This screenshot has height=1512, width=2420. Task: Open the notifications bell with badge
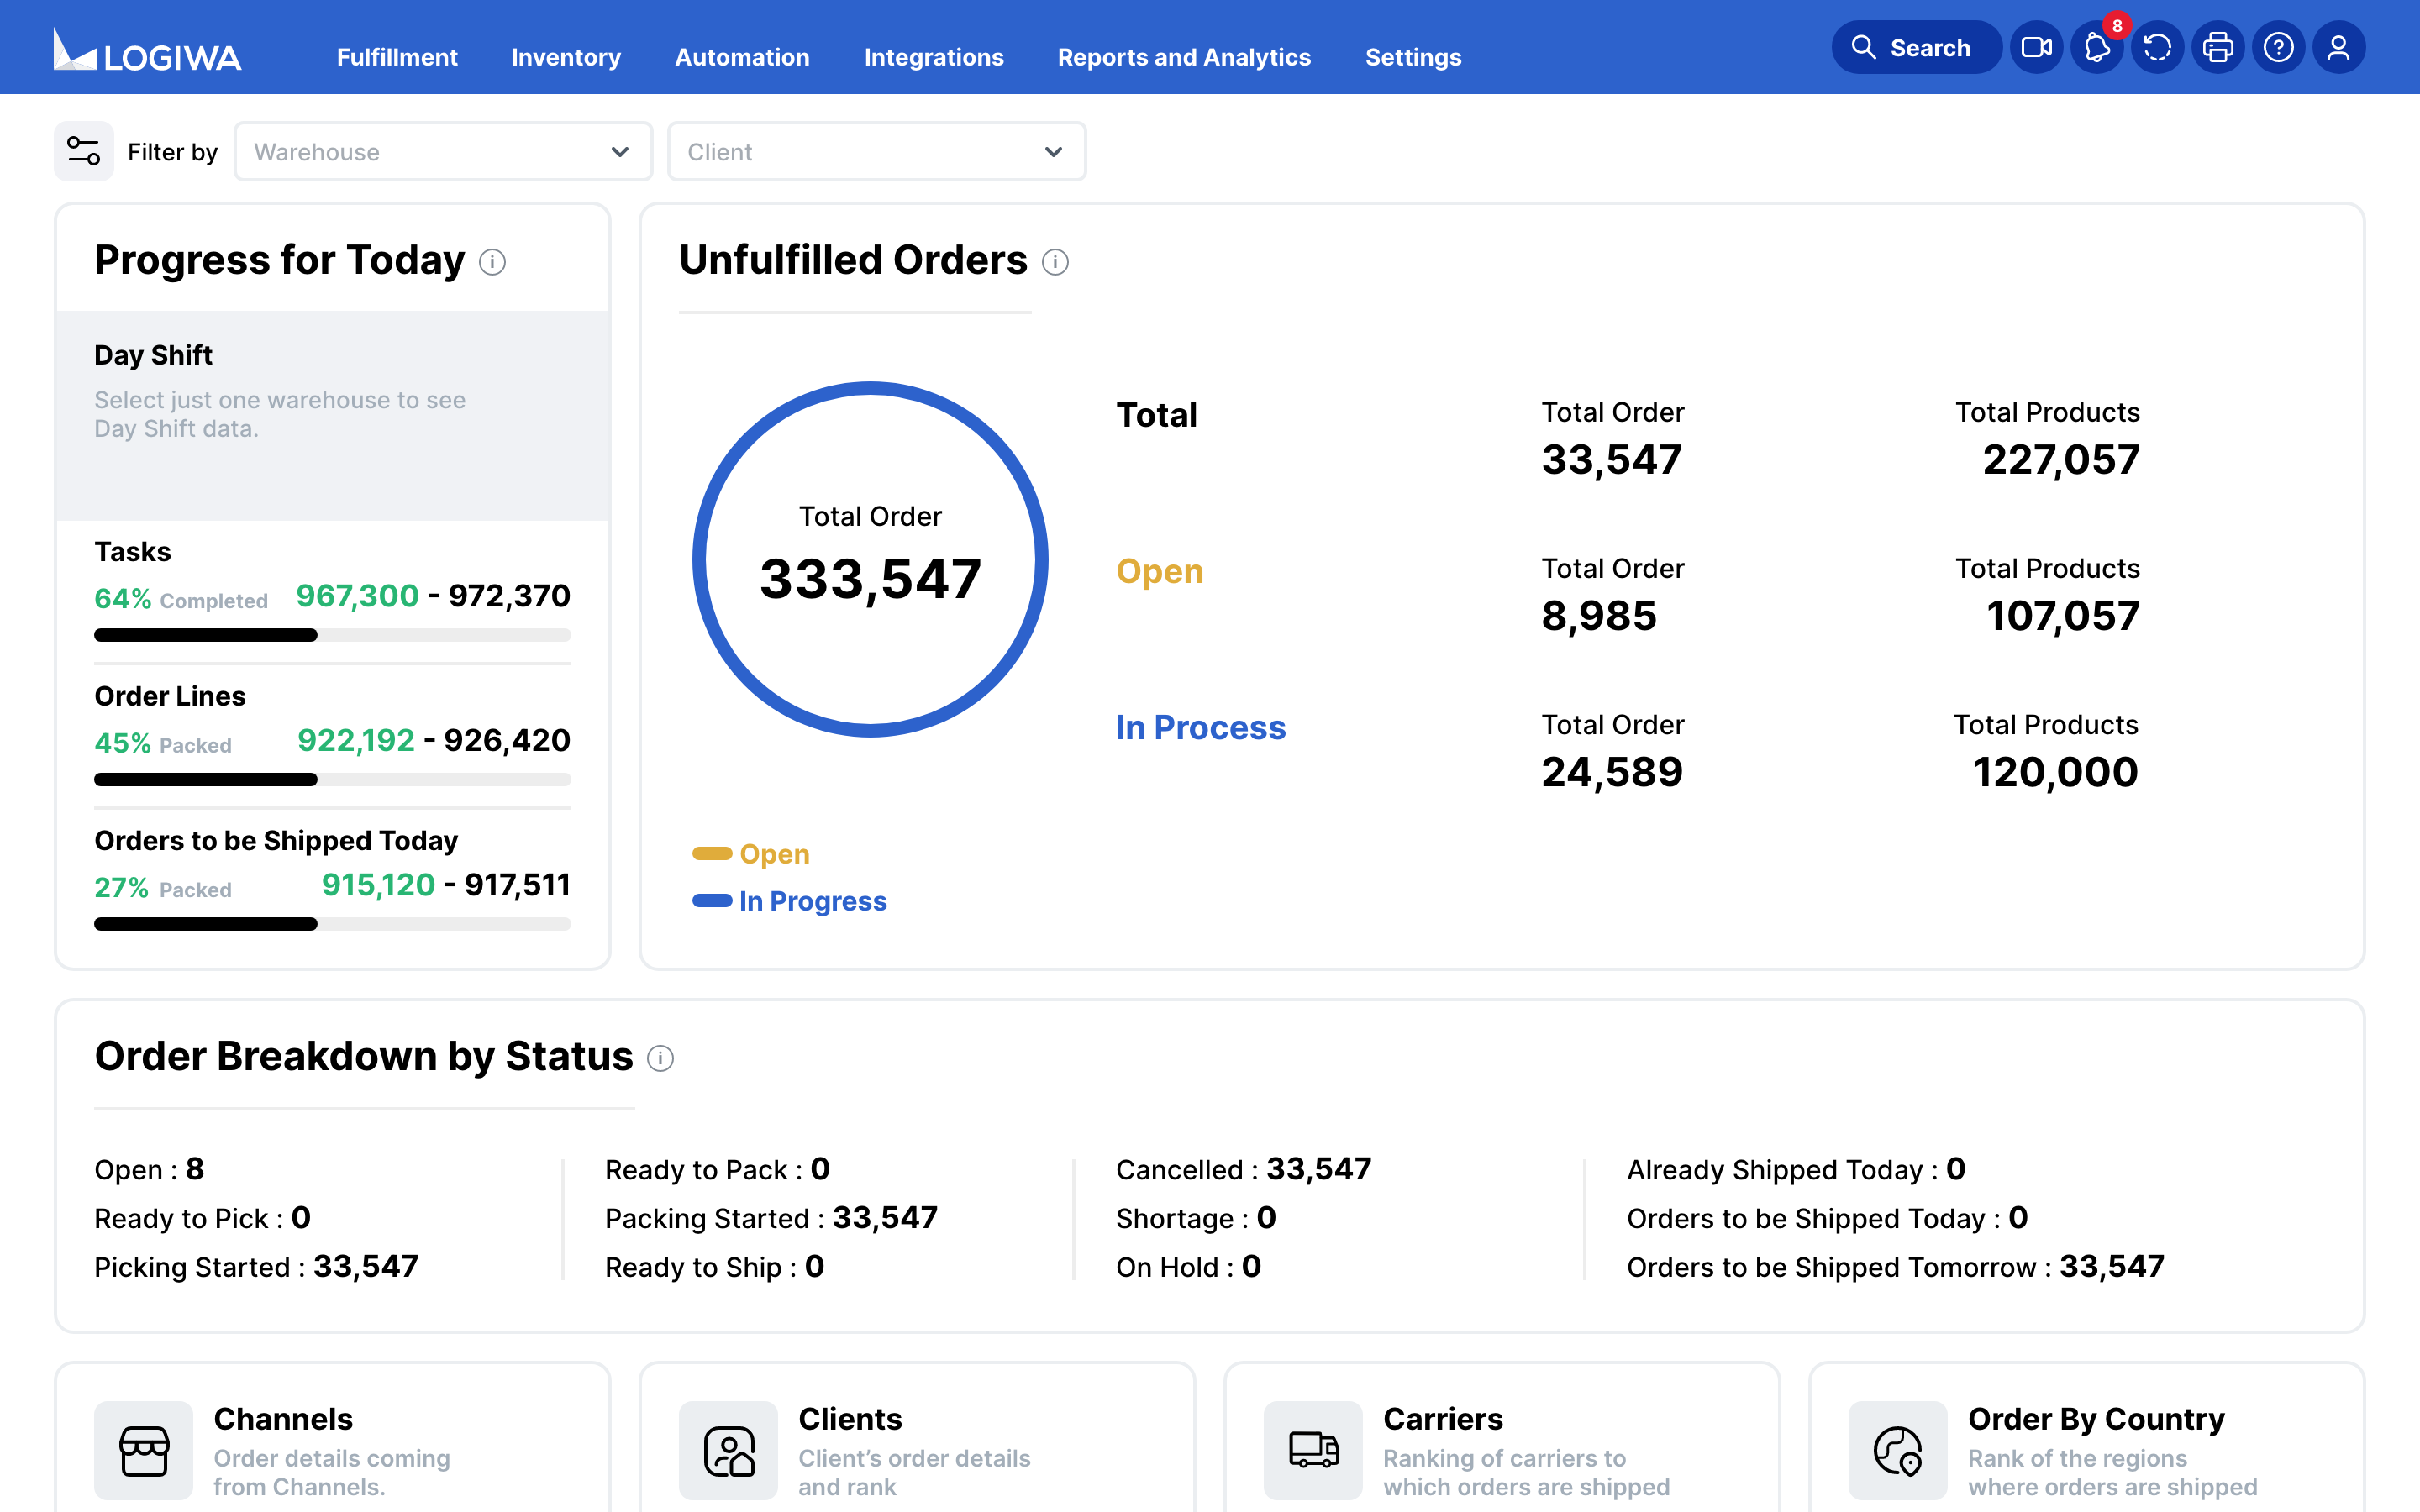2097,47
